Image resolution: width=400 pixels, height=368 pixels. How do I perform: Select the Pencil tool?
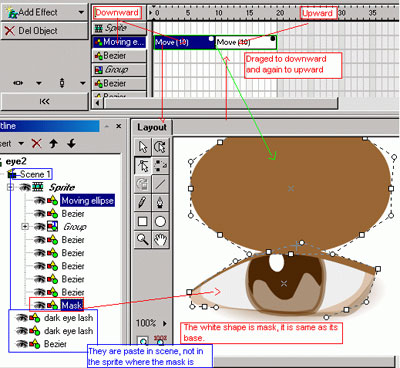tap(143, 202)
